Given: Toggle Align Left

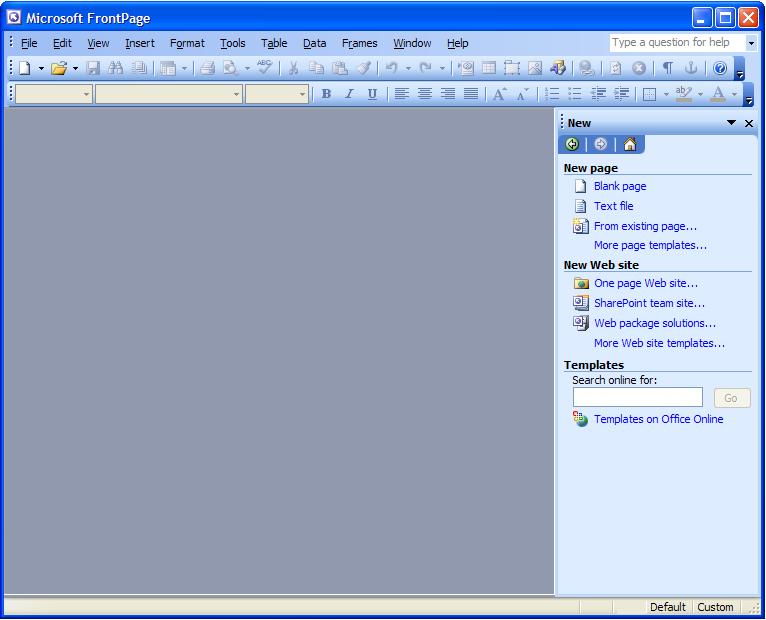Looking at the screenshot, I should pyautogui.click(x=402, y=94).
